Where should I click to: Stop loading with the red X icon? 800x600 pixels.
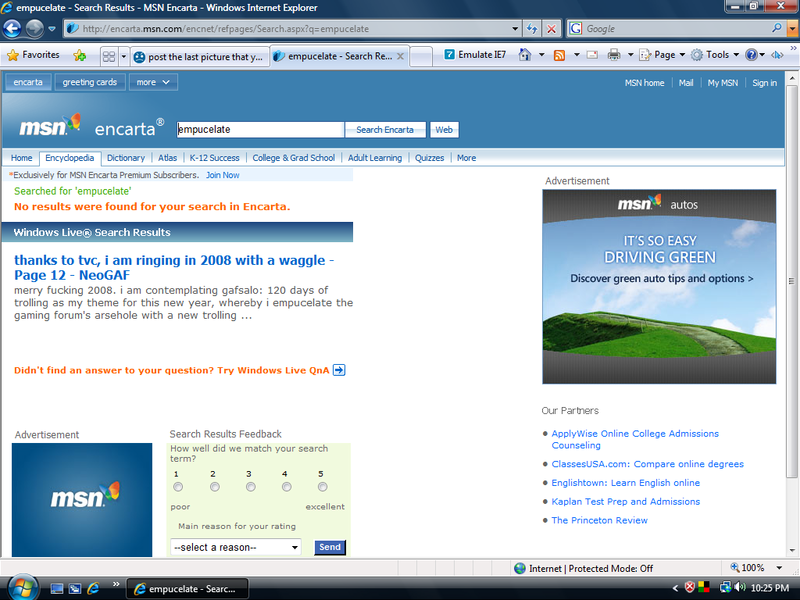(x=551, y=29)
